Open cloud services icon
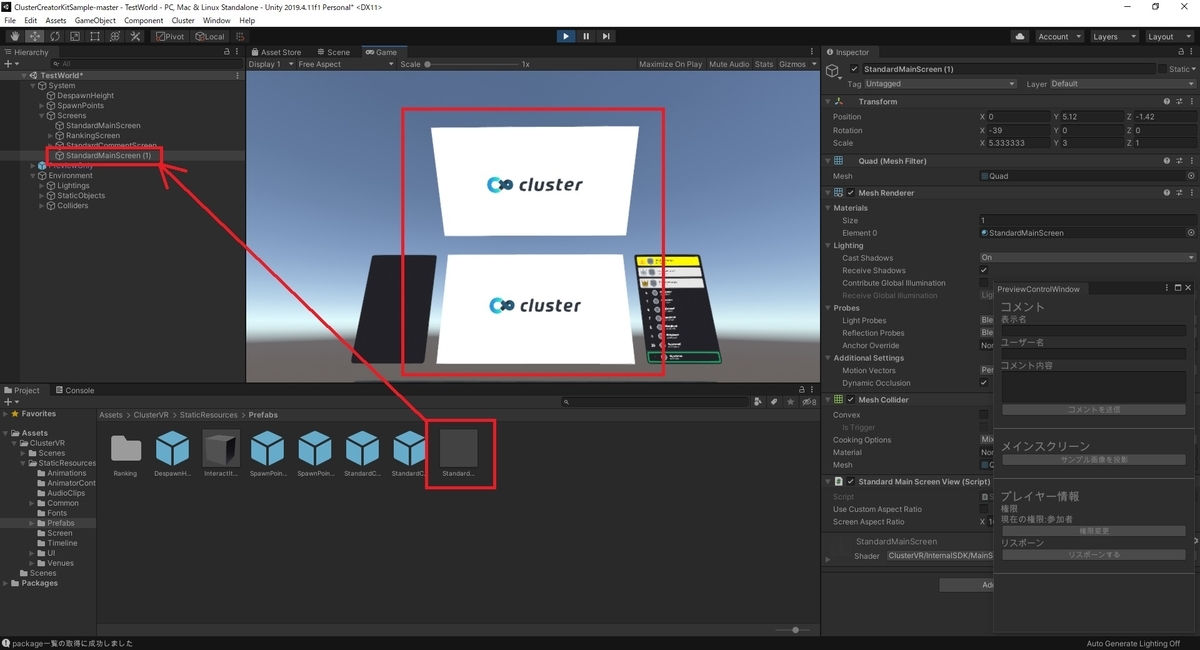Image resolution: width=1200 pixels, height=650 pixels. pos(1020,37)
